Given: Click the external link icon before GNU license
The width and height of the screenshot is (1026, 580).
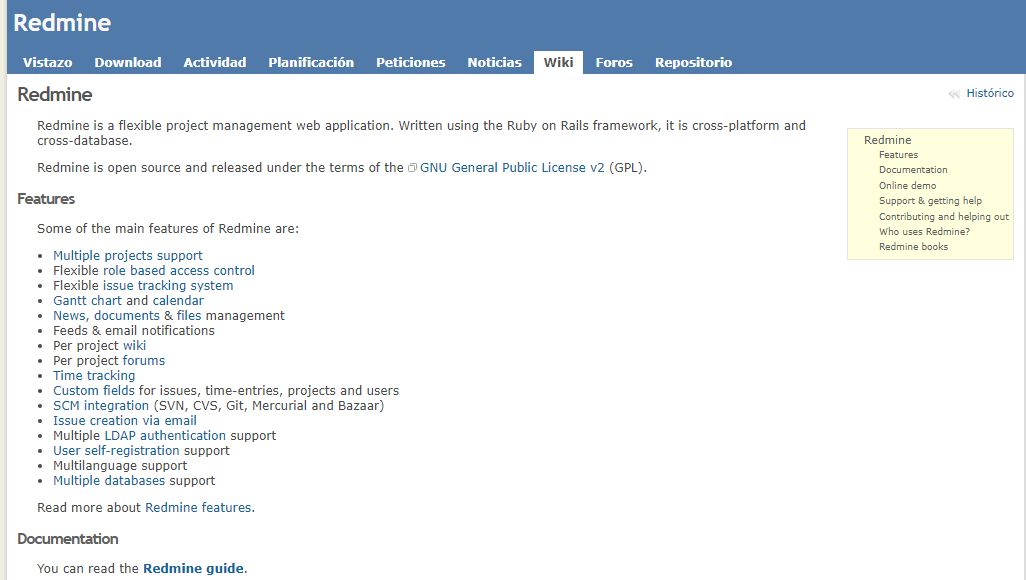Looking at the screenshot, I should click(x=412, y=168).
